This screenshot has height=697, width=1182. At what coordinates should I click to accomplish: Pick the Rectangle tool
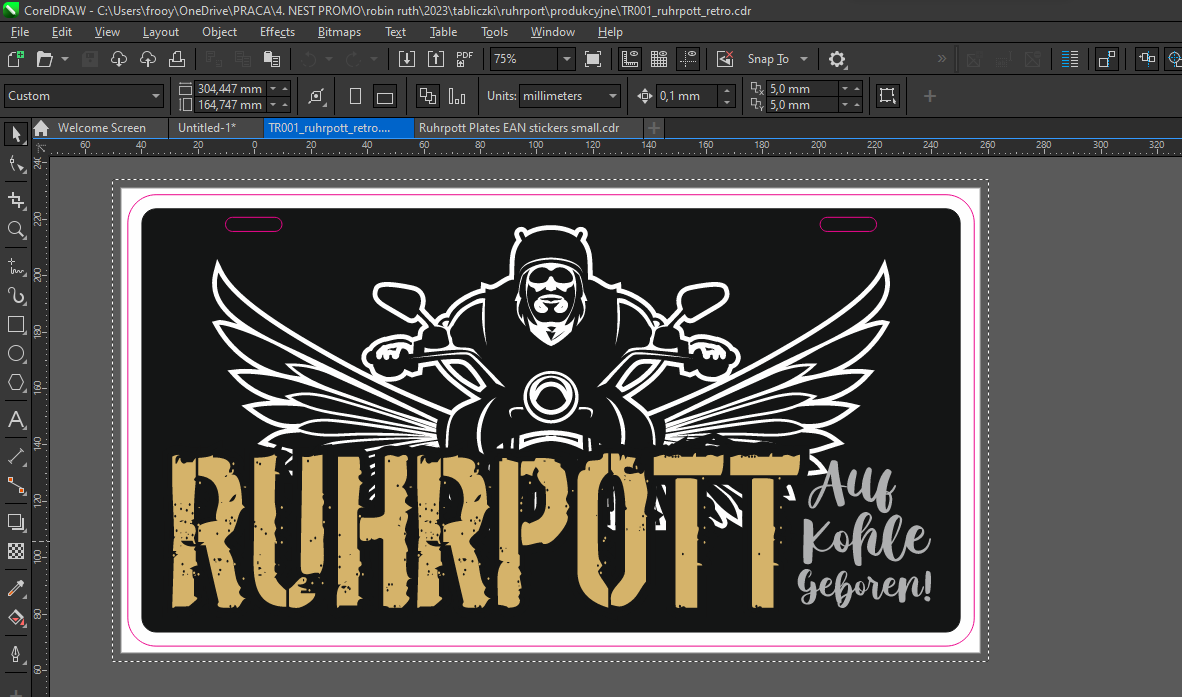(16, 324)
